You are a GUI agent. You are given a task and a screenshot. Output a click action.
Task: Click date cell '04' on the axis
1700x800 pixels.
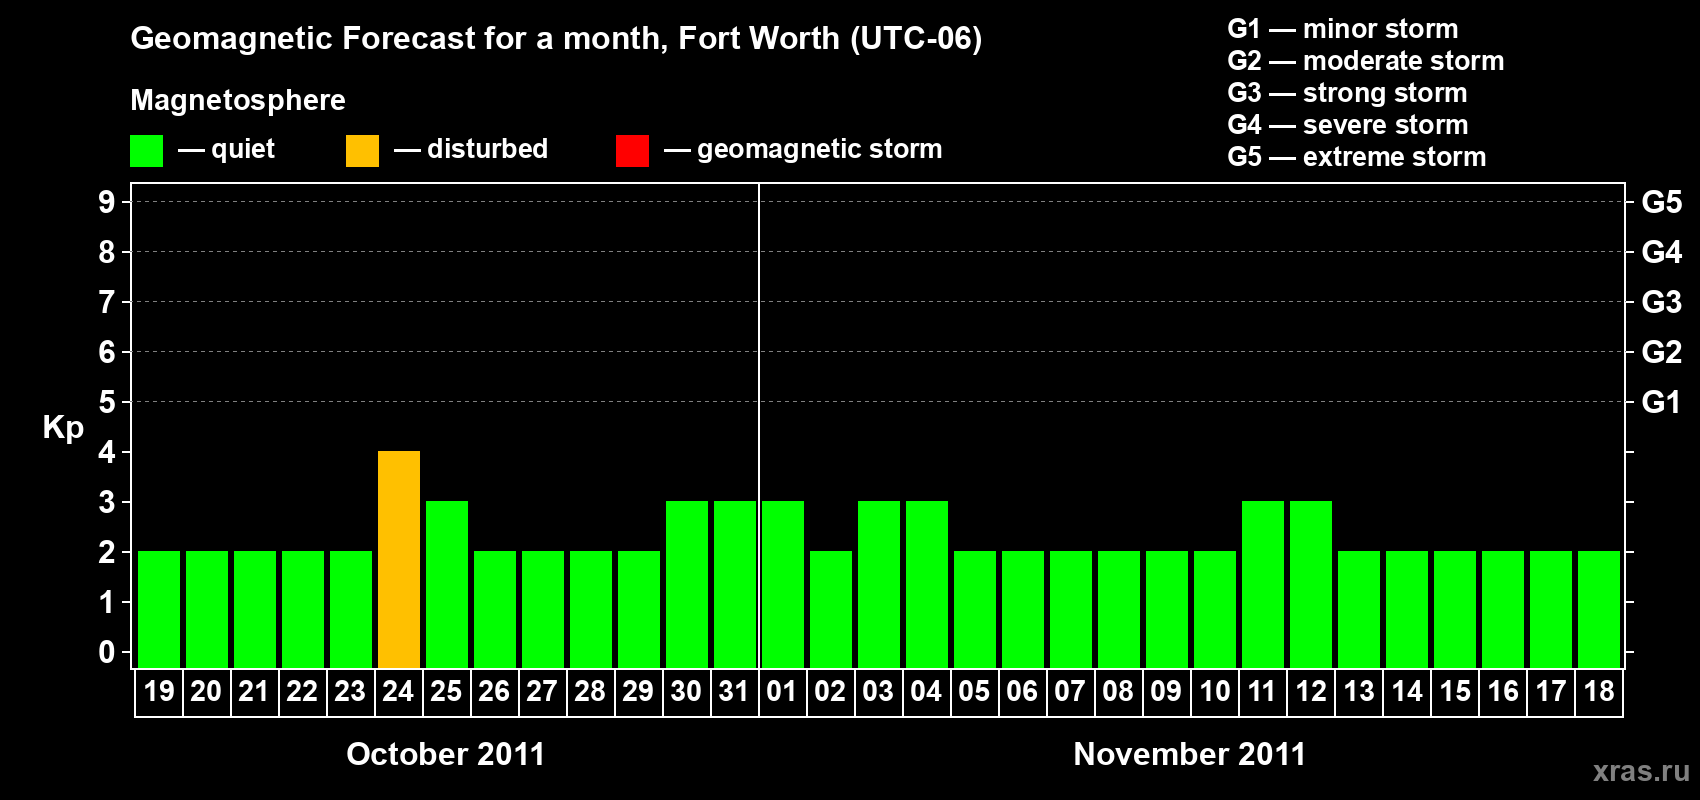(927, 692)
